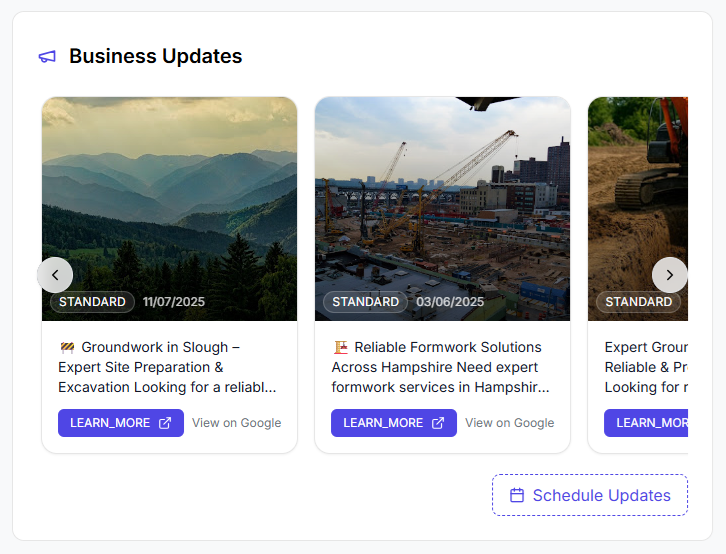View Groundwork in Slough post on Google
This screenshot has height=554, width=726.
pyautogui.click(x=237, y=423)
